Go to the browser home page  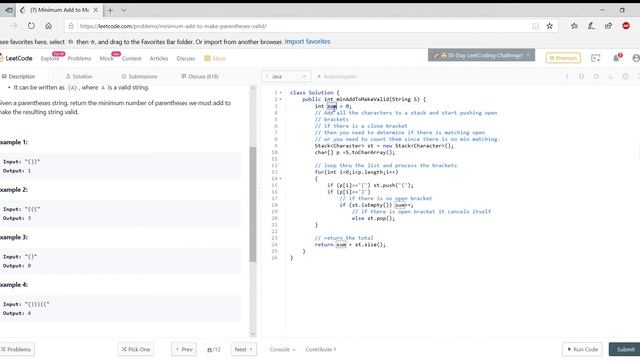49,26
